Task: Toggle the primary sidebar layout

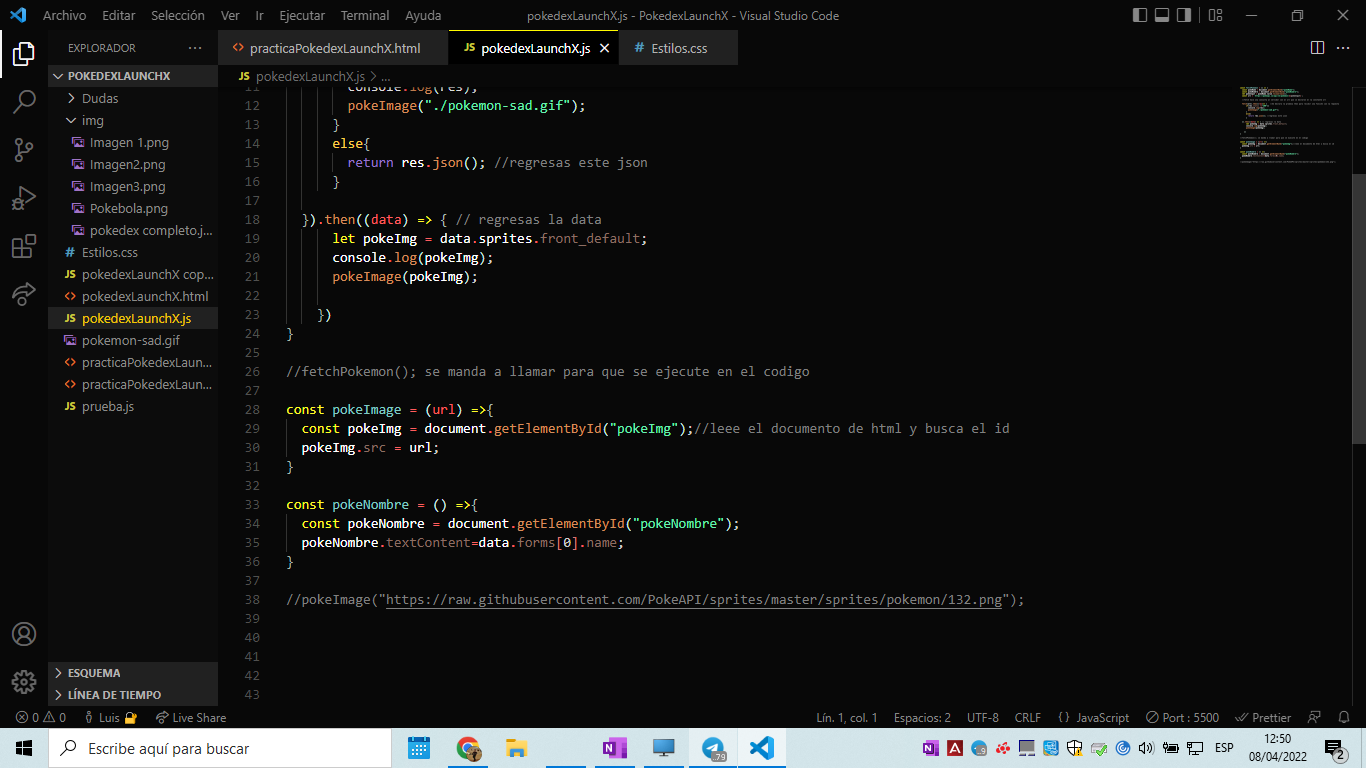Action: (1140, 14)
